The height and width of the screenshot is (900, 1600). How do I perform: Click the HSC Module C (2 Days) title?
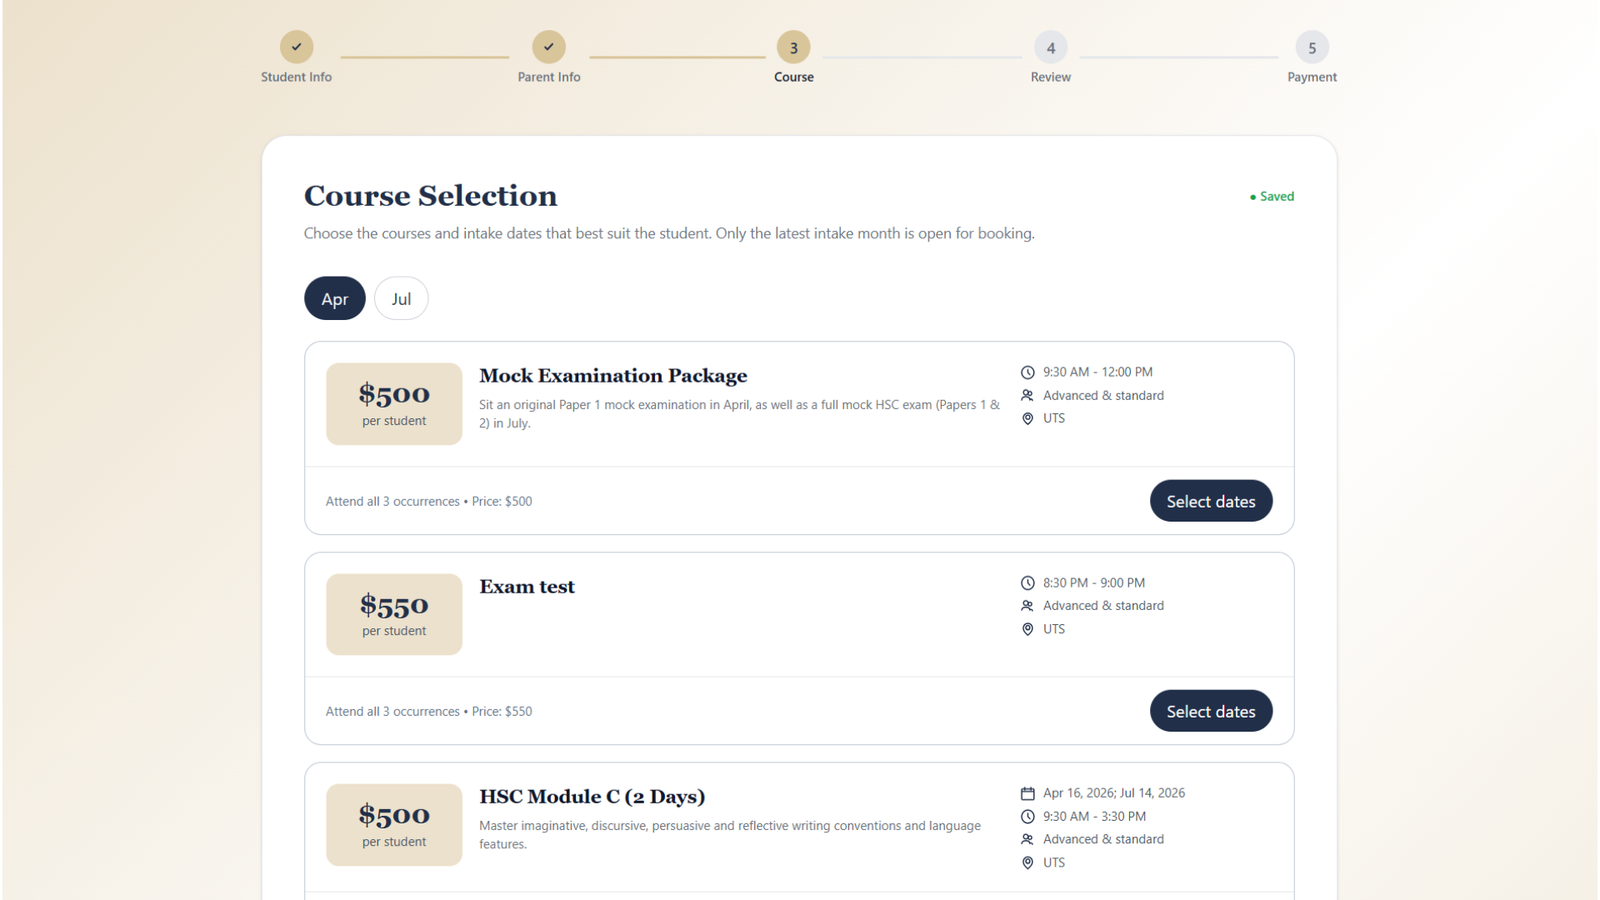[x=592, y=797]
